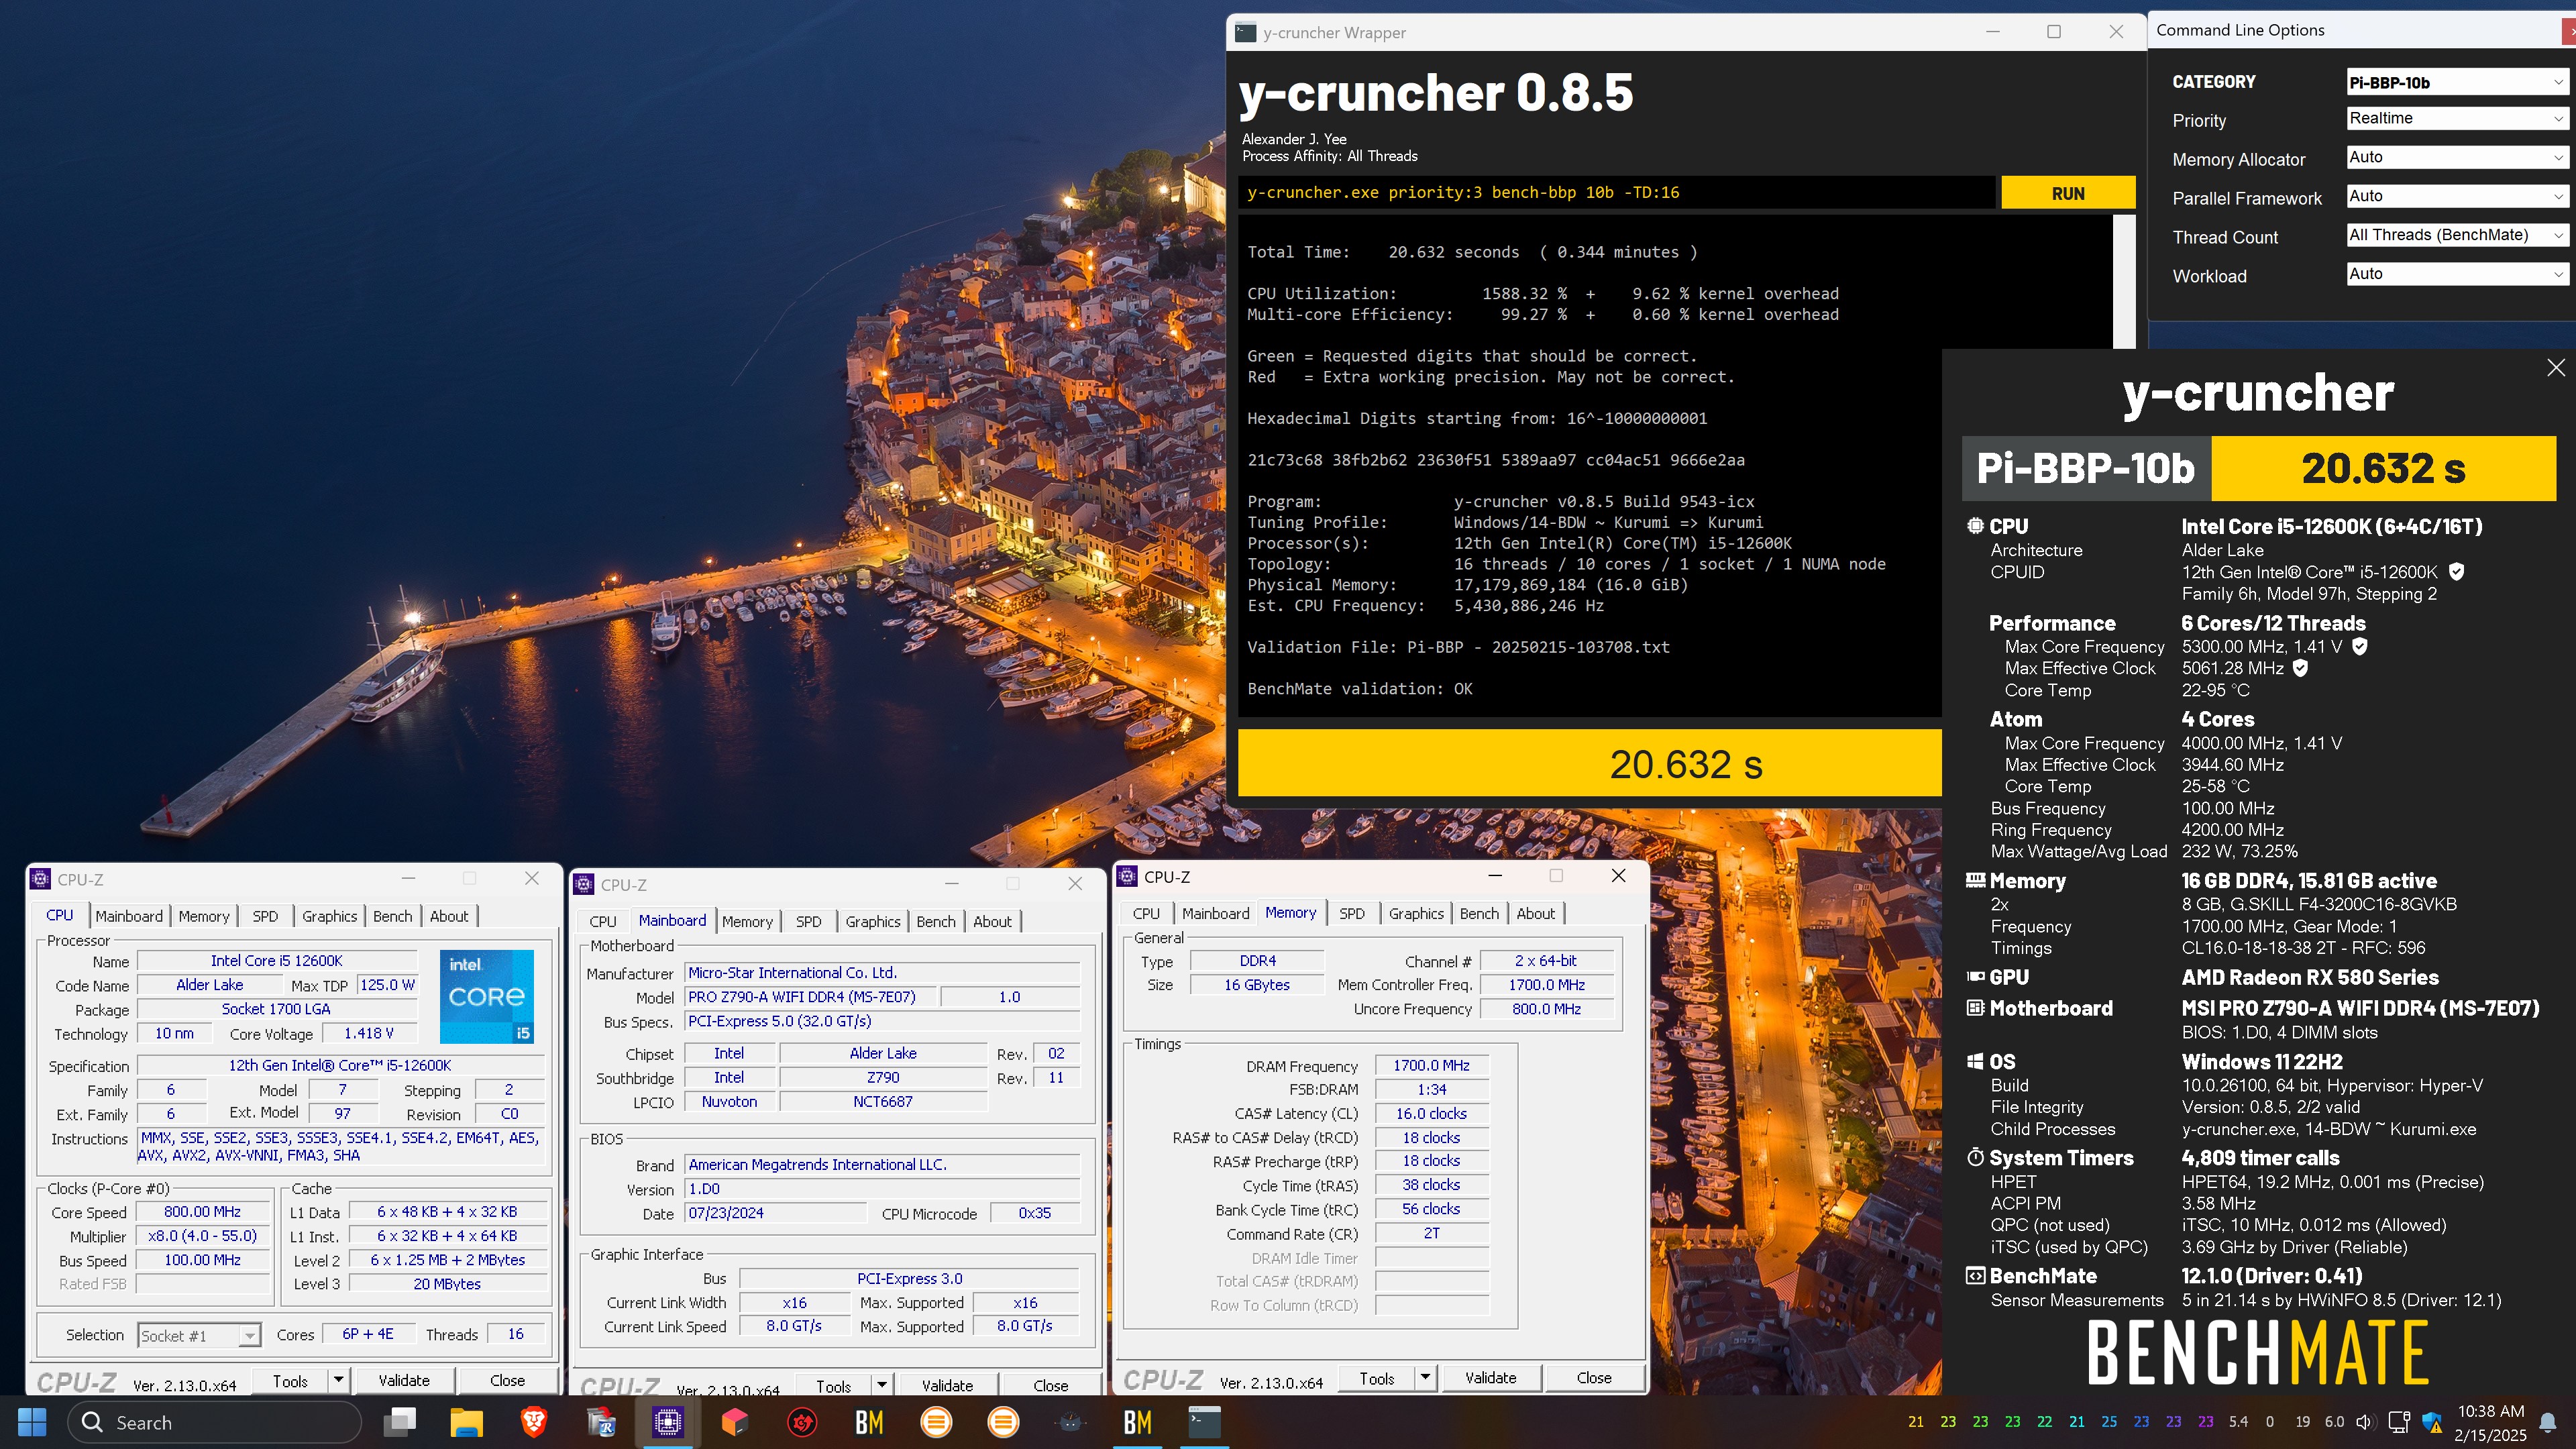Click the y-cruncher Wrapper console title icon

(1245, 32)
